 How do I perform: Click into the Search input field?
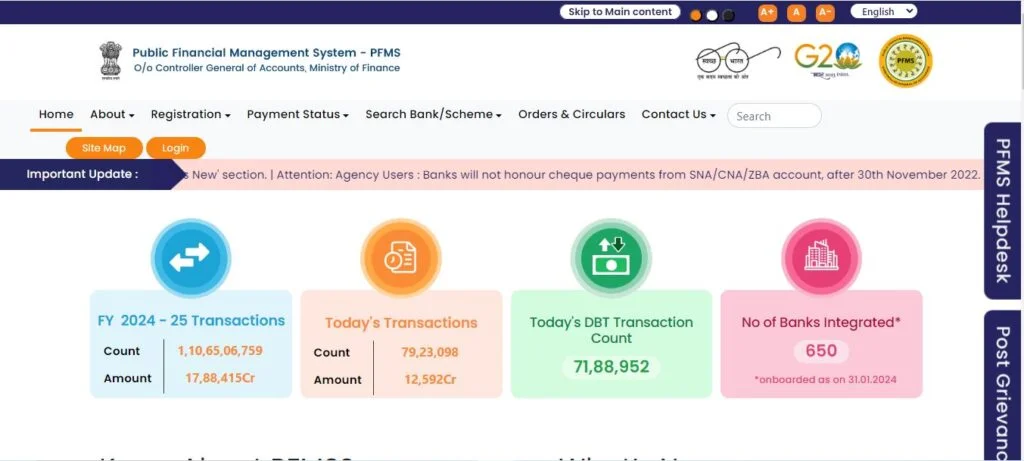pyautogui.click(x=774, y=116)
